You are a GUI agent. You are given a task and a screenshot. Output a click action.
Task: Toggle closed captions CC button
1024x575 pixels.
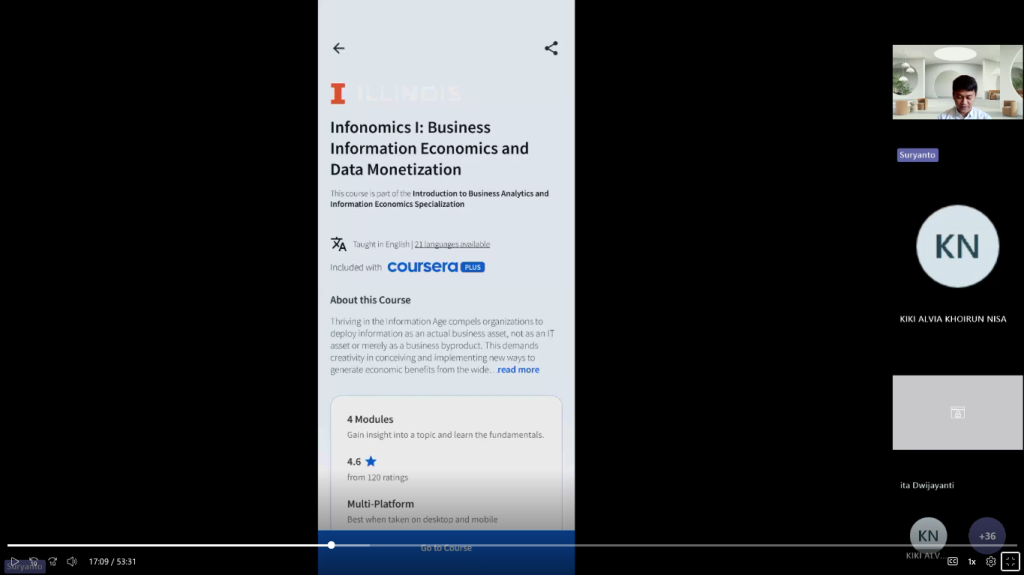953,561
